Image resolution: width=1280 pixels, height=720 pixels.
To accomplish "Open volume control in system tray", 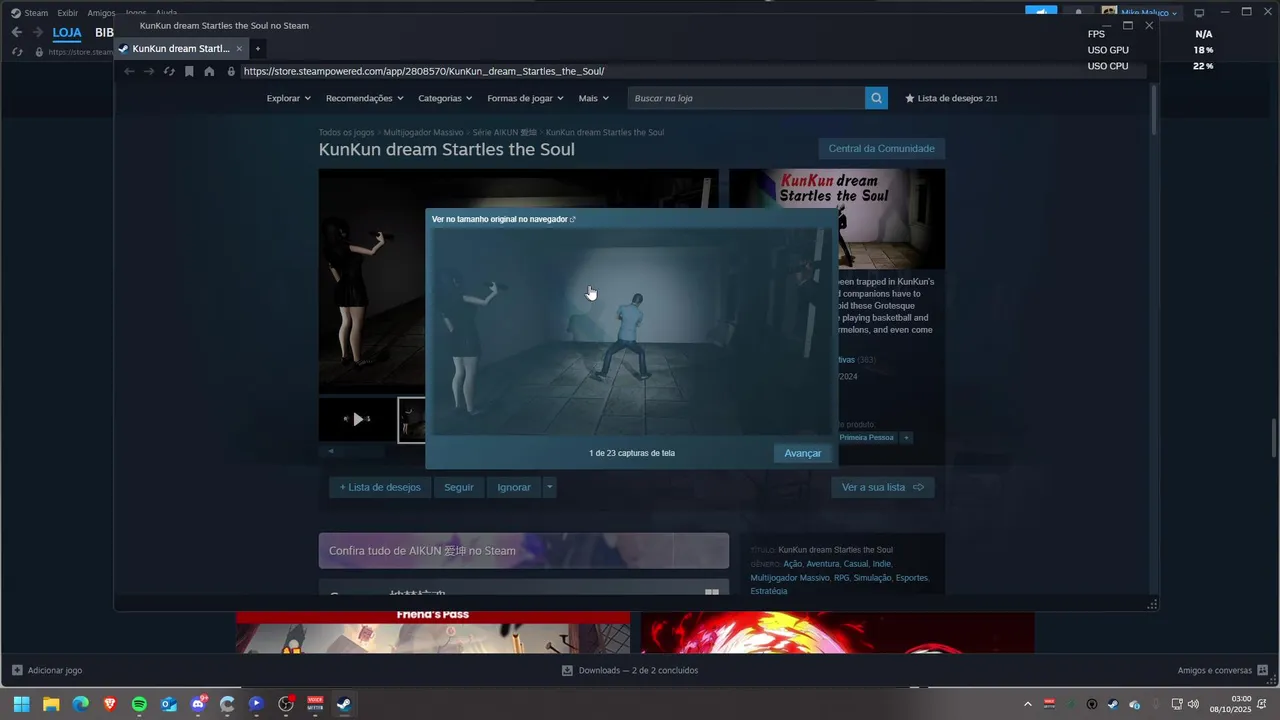I will (x=1193, y=704).
